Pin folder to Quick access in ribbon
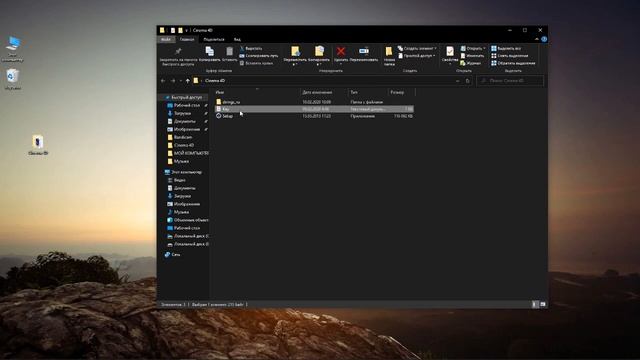This screenshot has width=640, height=360. tap(178, 56)
